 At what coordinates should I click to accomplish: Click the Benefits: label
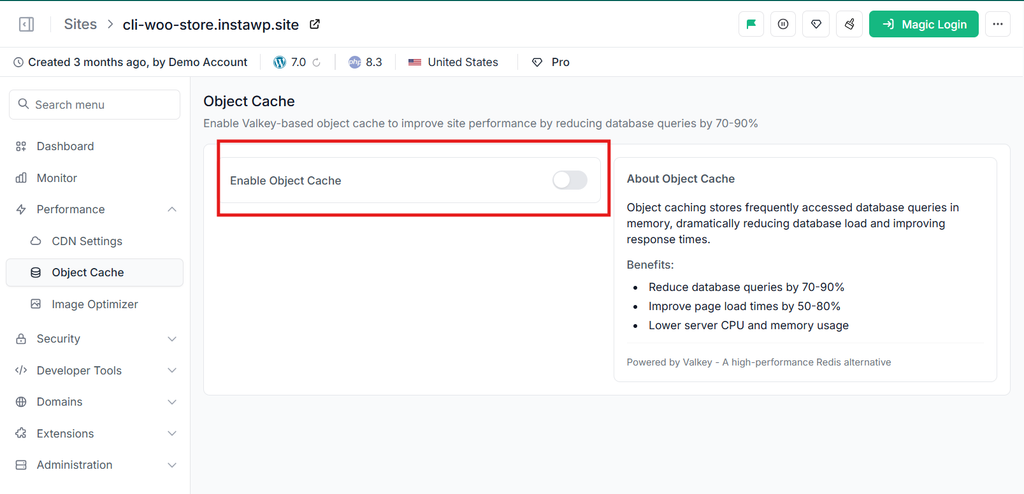coord(650,265)
